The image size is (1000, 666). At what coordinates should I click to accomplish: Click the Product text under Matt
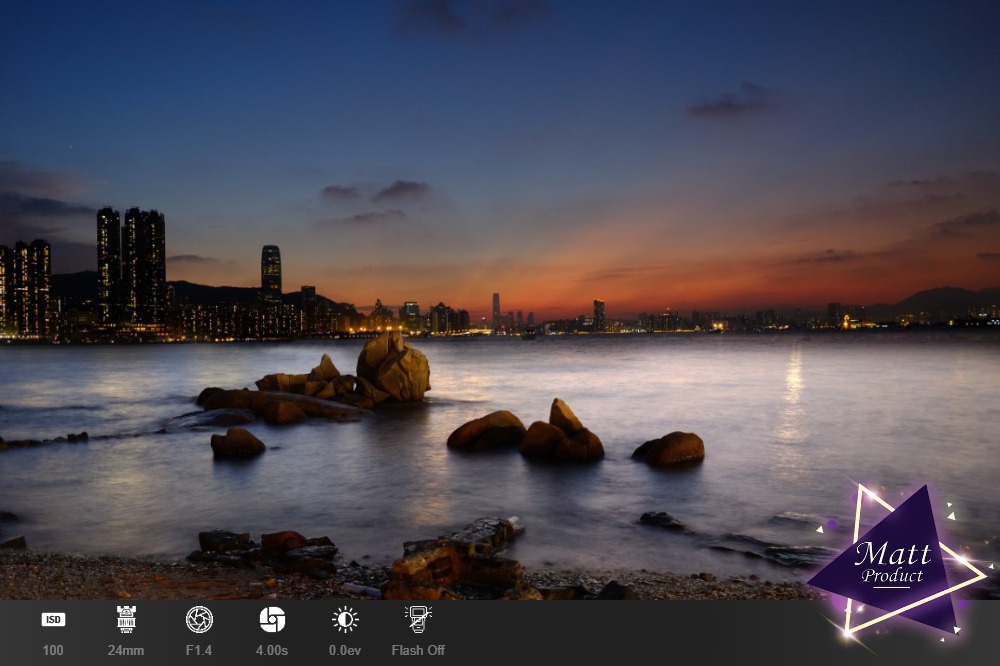point(892,576)
